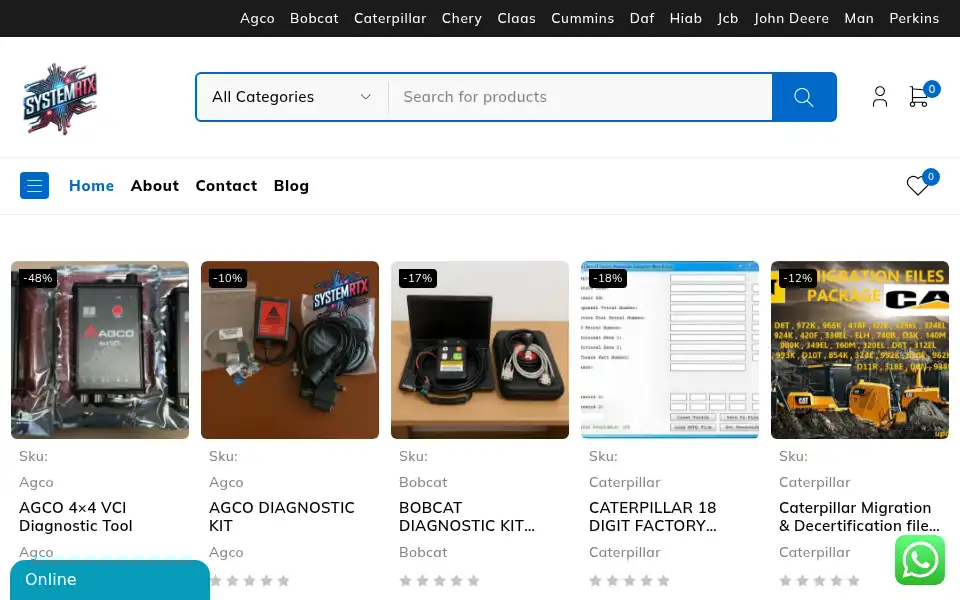
Task: Open BOBCAT DIAGNOSTIC KIT product image
Action: tap(479, 350)
